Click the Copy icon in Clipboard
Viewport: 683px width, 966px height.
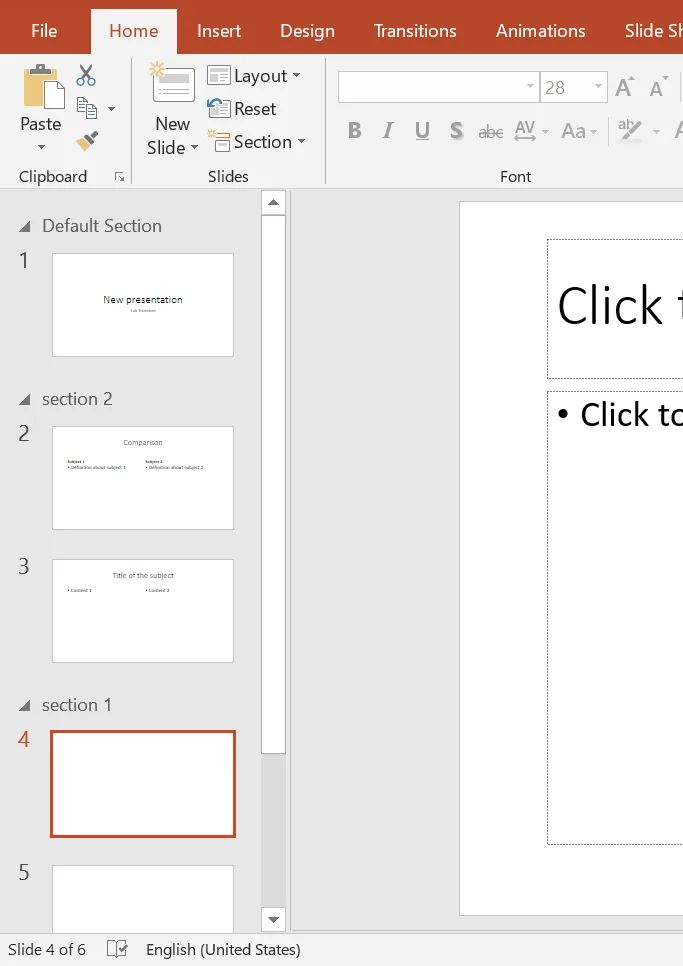[87, 108]
